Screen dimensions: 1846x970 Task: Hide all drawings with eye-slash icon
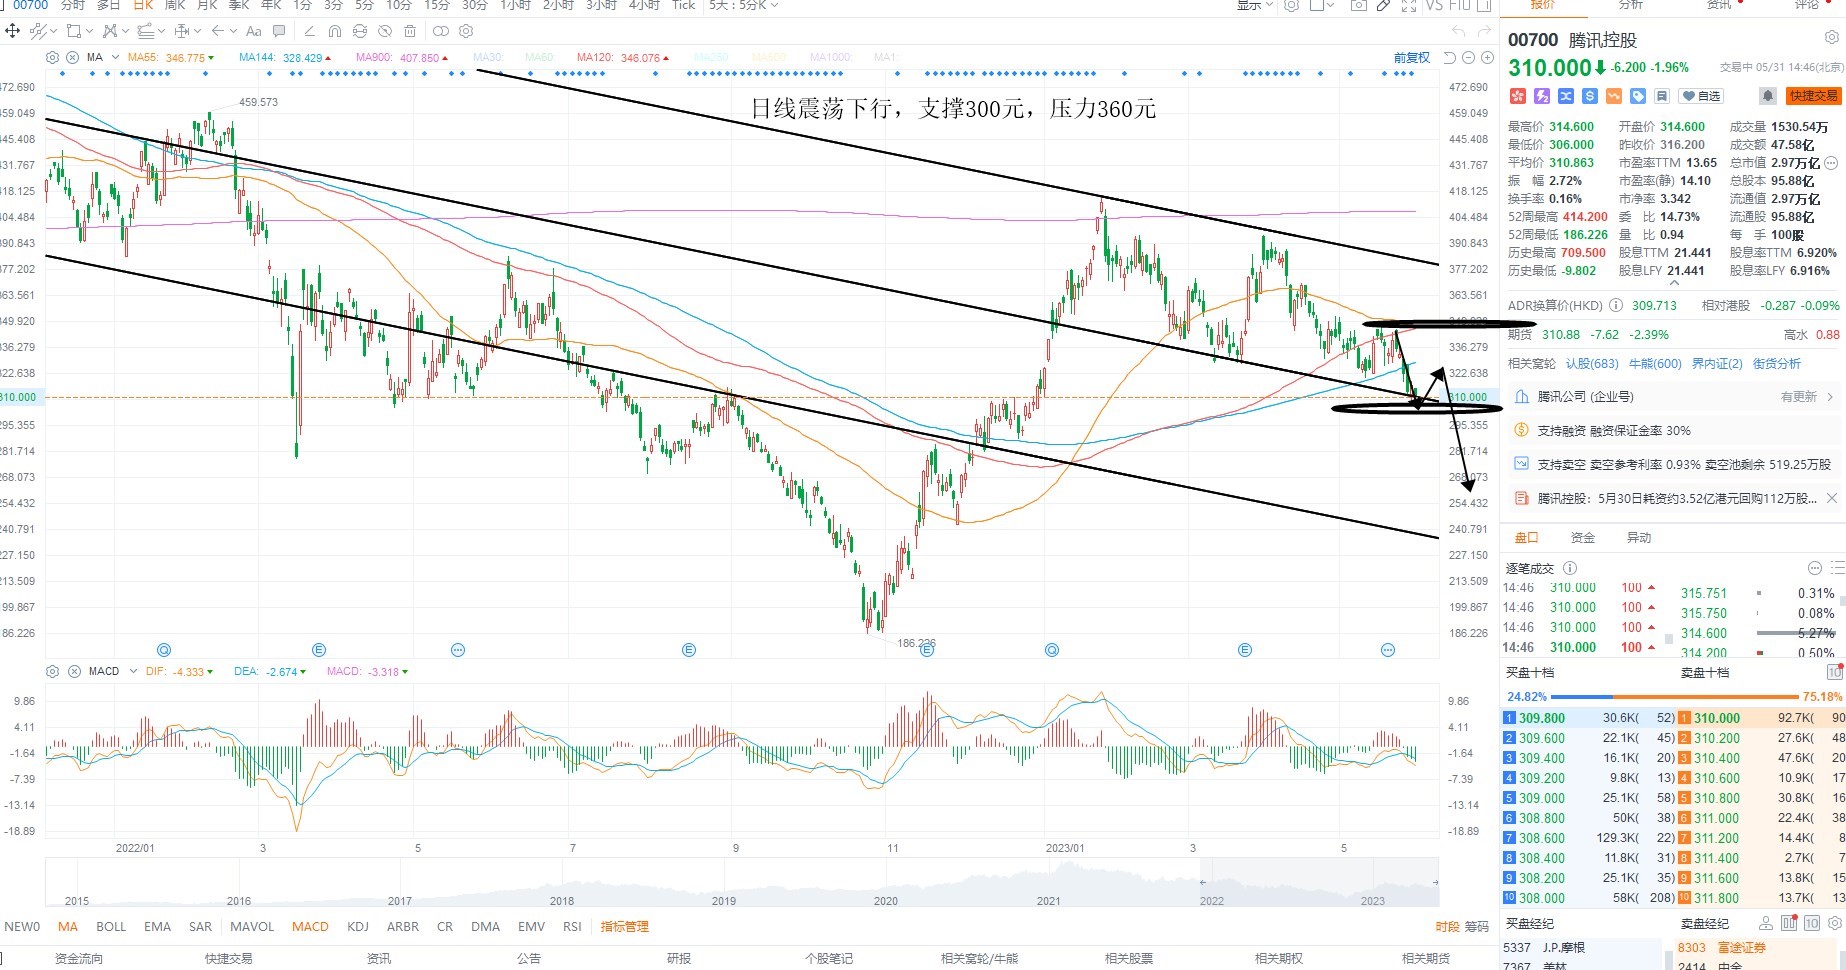pyautogui.click(x=384, y=31)
